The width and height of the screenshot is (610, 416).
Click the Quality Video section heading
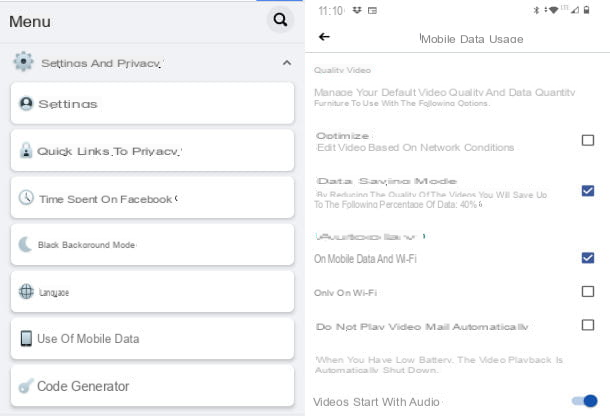click(342, 70)
